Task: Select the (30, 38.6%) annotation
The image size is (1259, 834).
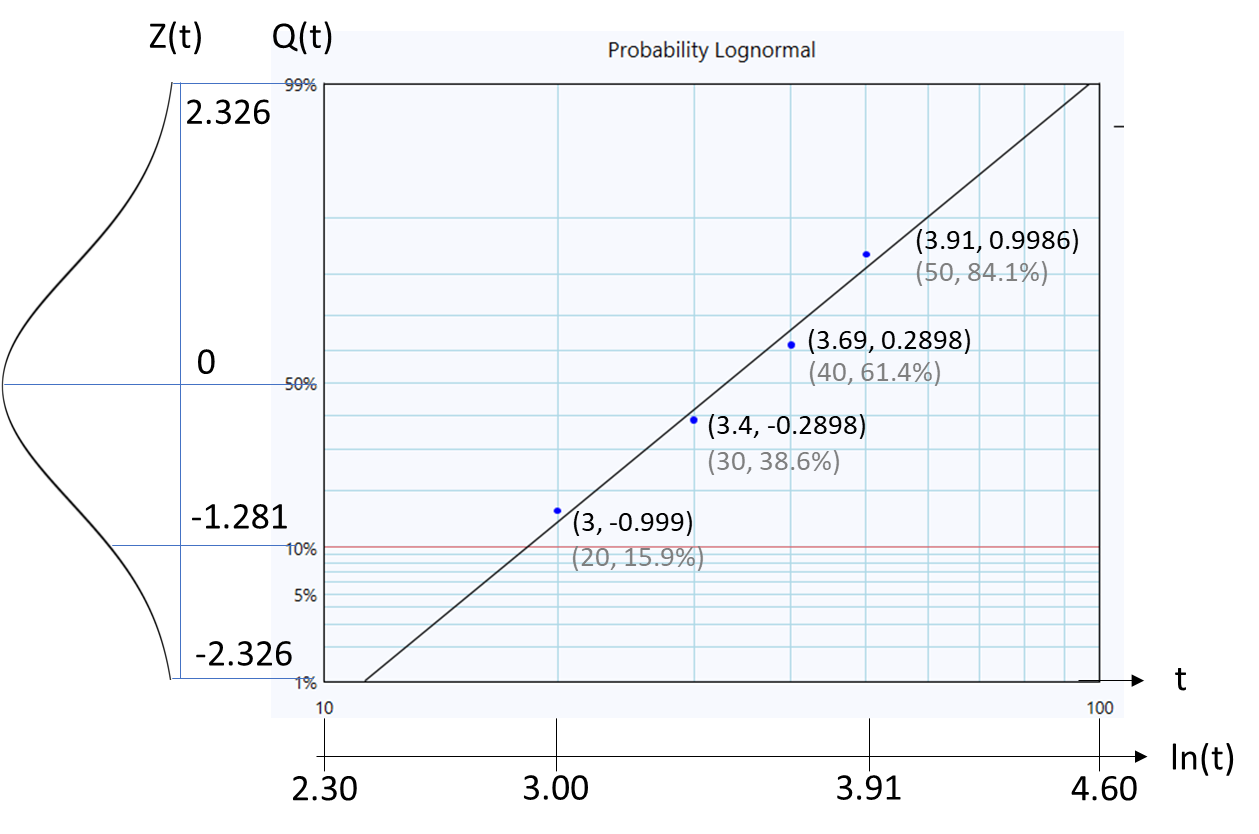Action: [x=773, y=462]
